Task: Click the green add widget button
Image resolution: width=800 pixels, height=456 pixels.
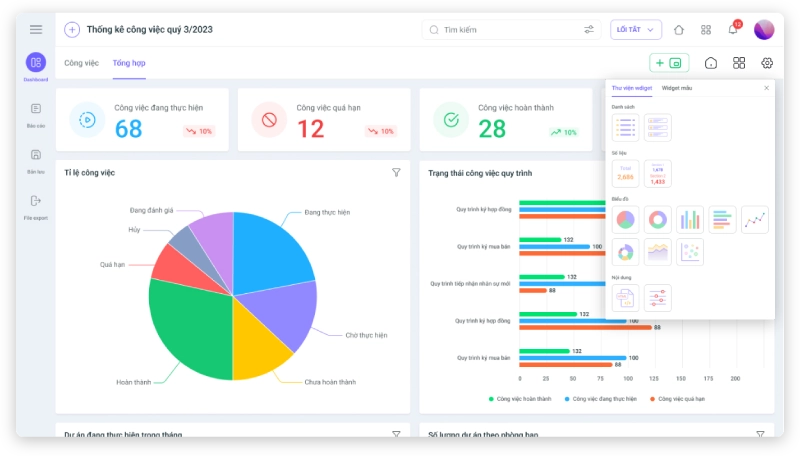Action: 669,63
